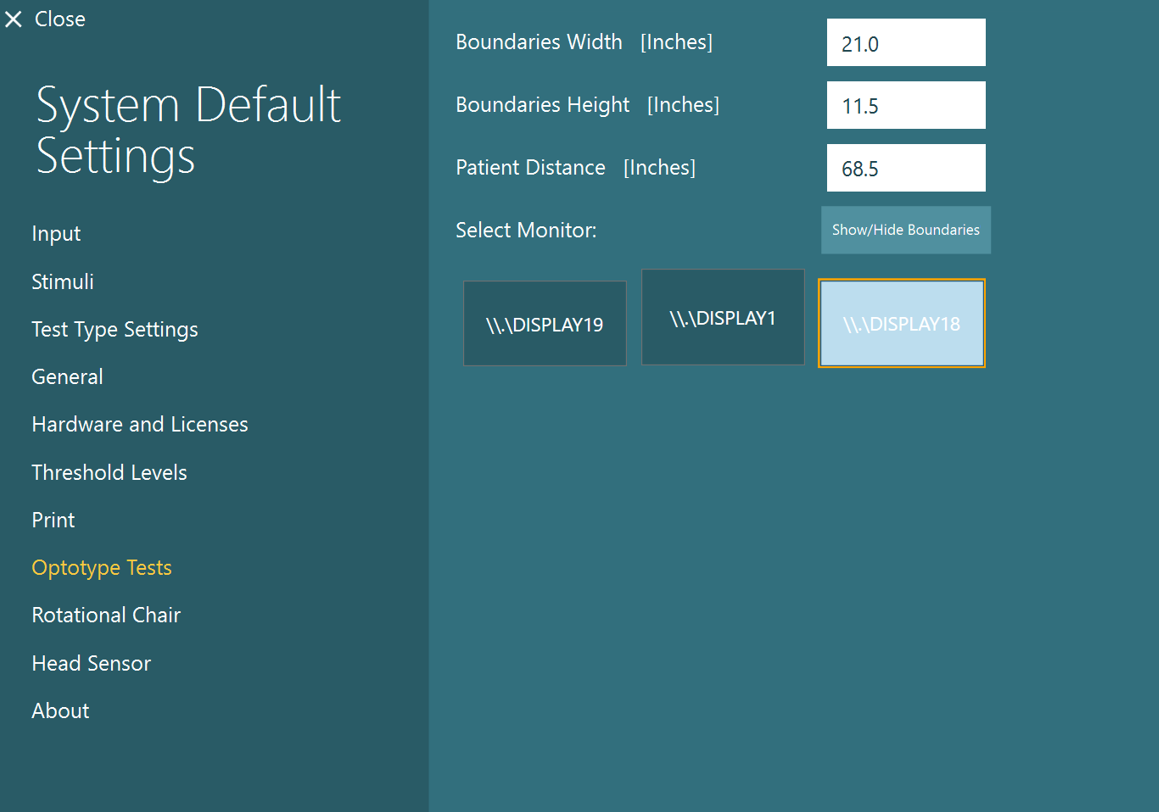Go to Stimuli settings

[x=63, y=282]
